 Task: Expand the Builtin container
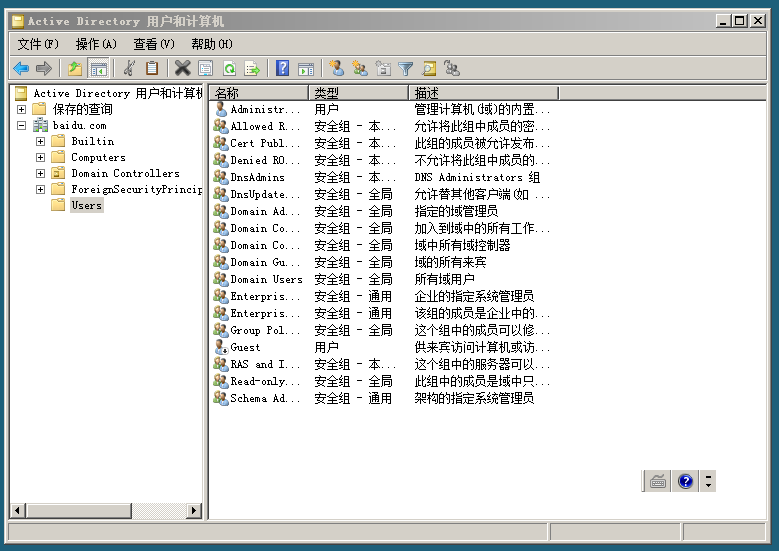pos(40,141)
